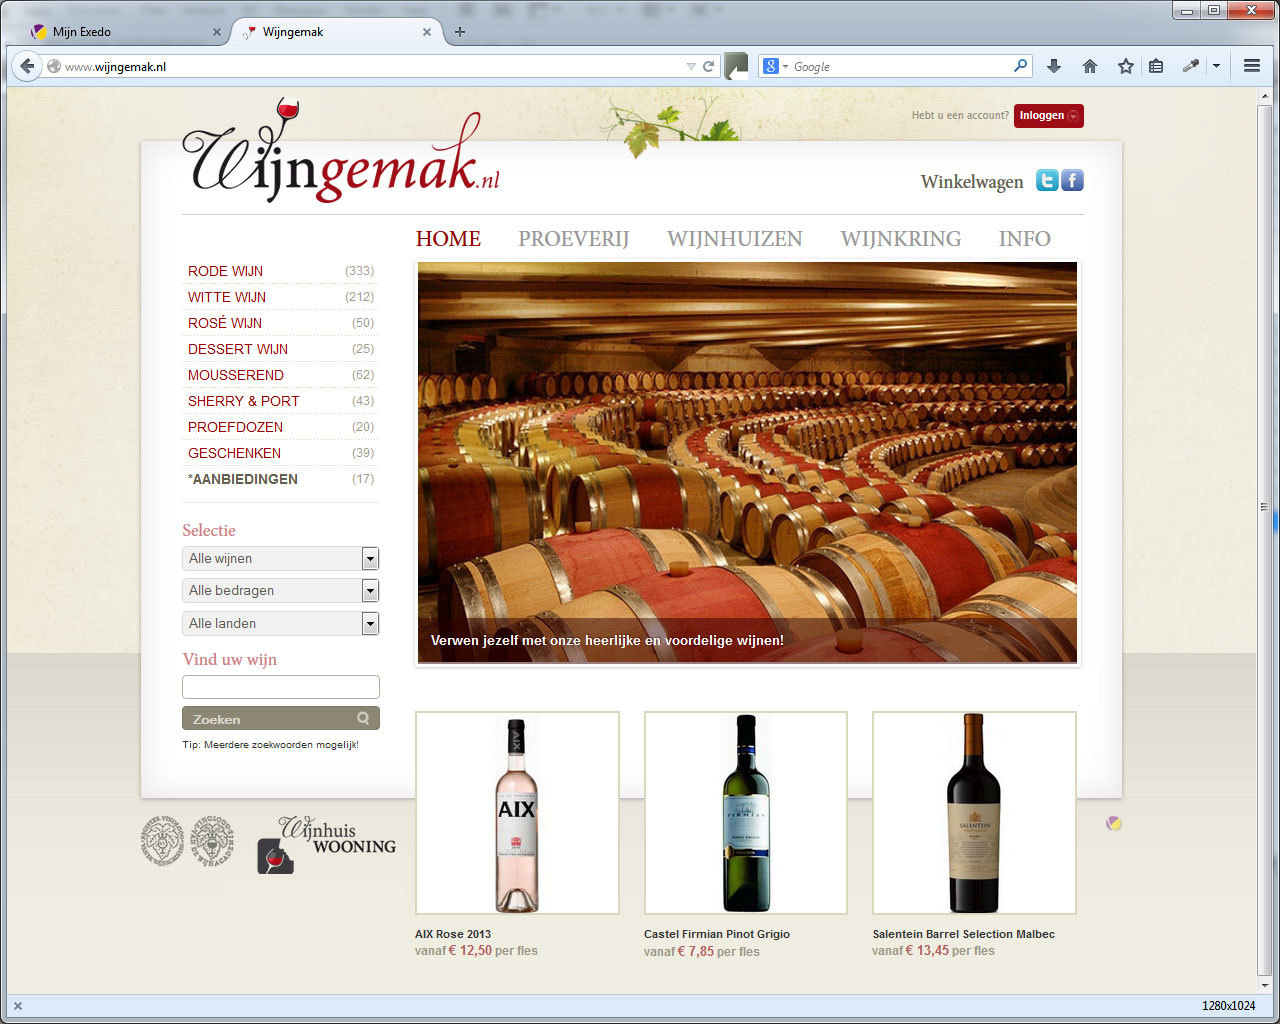Viewport: 1280px width, 1024px height.
Task: Click the Vind uw wijn search field
Action: coord(280,687)
